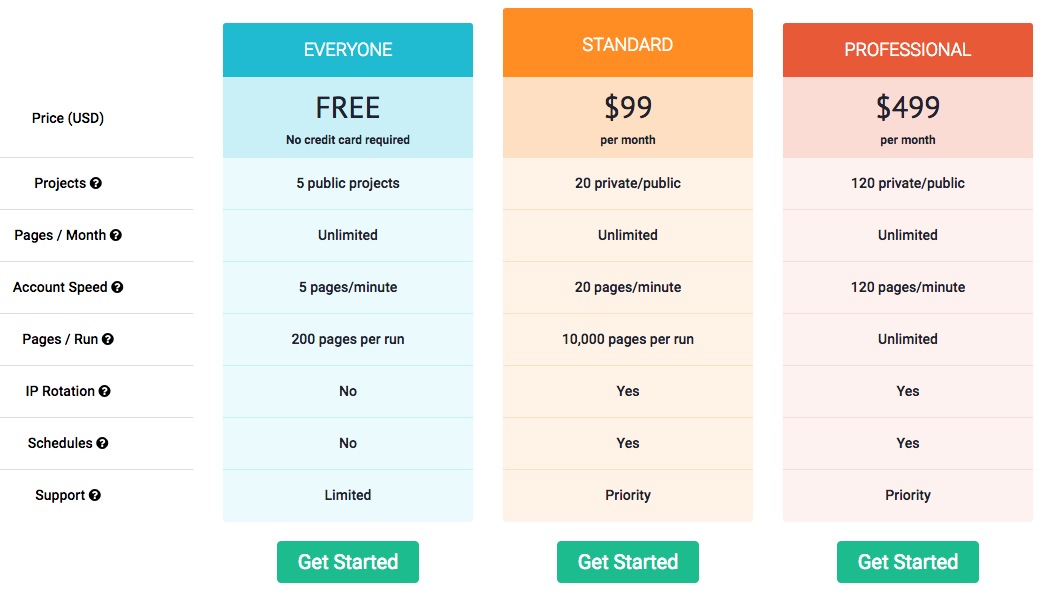Viewport: 1041px width, 595px height.
Task: Select the red PROFESSIONAL plan header
Action: pyautogui.click(x=908, y=50)
